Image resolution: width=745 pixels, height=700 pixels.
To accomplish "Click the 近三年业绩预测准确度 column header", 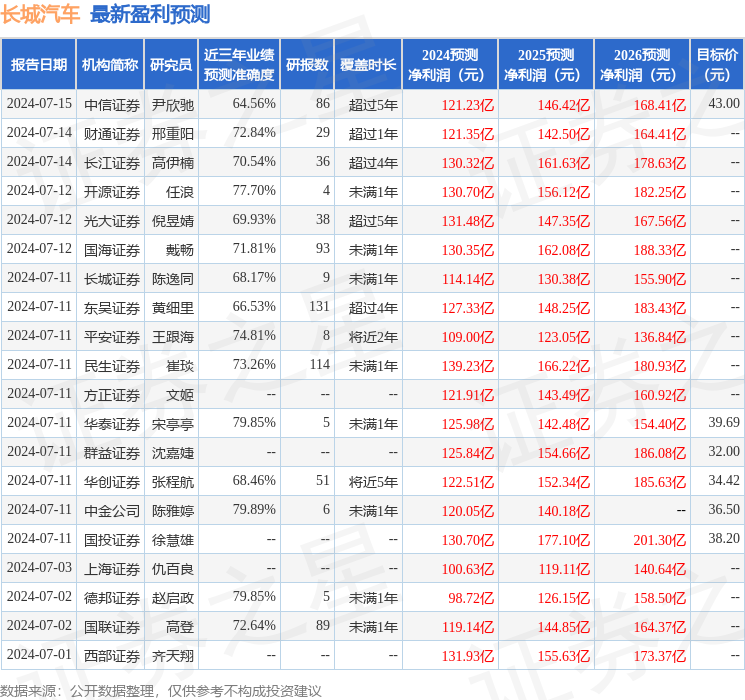I will tap(239, 65).
